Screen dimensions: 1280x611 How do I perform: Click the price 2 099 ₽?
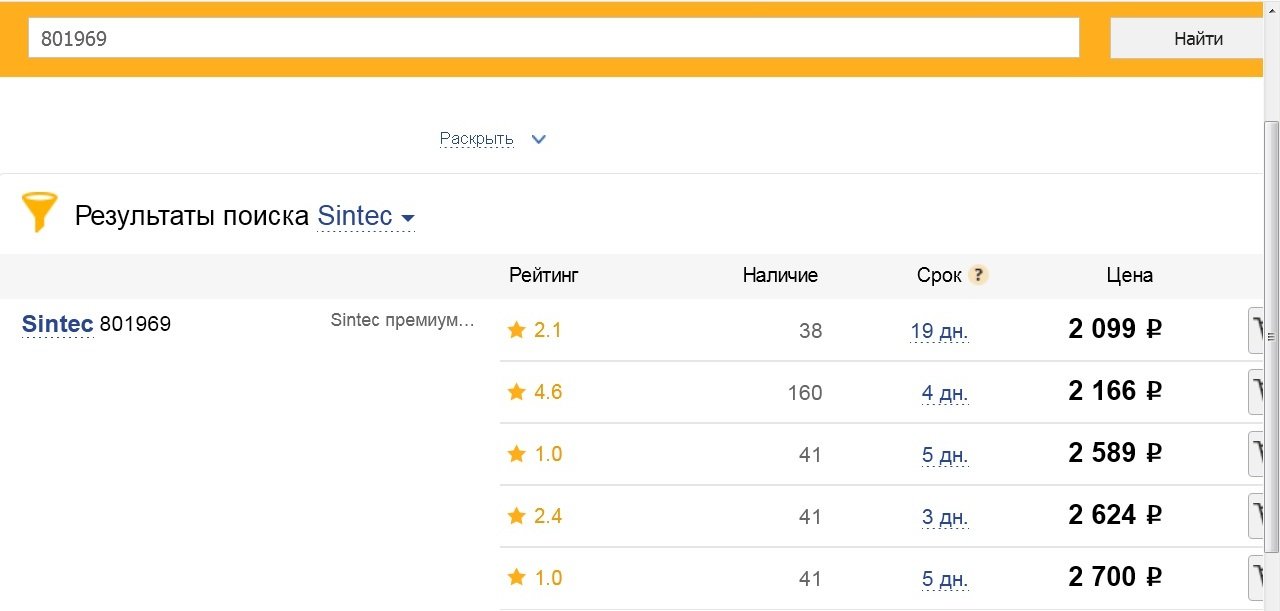click(1115, 329)
